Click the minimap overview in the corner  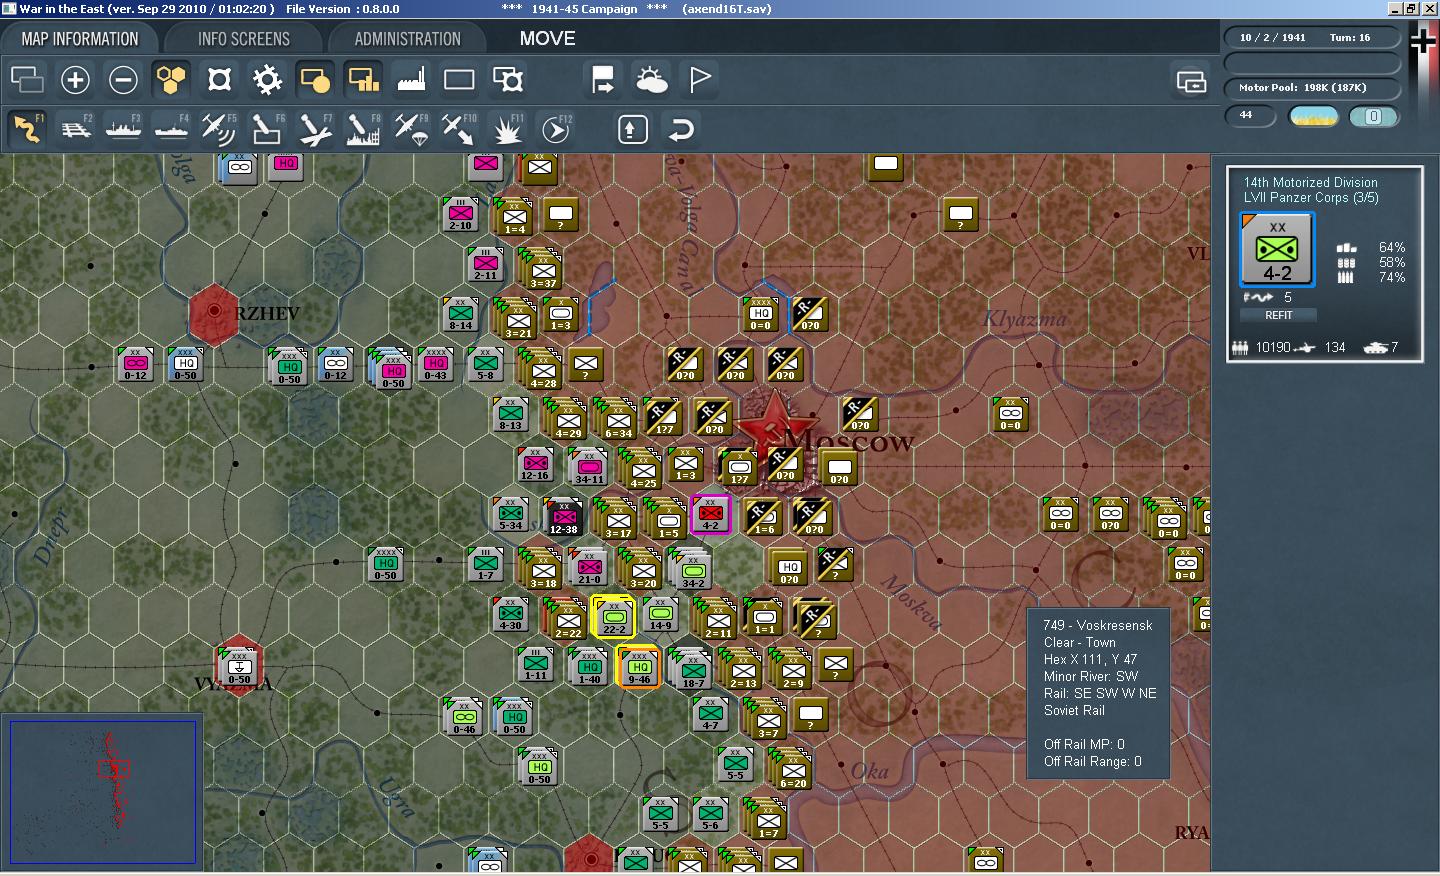pos(102,792)
